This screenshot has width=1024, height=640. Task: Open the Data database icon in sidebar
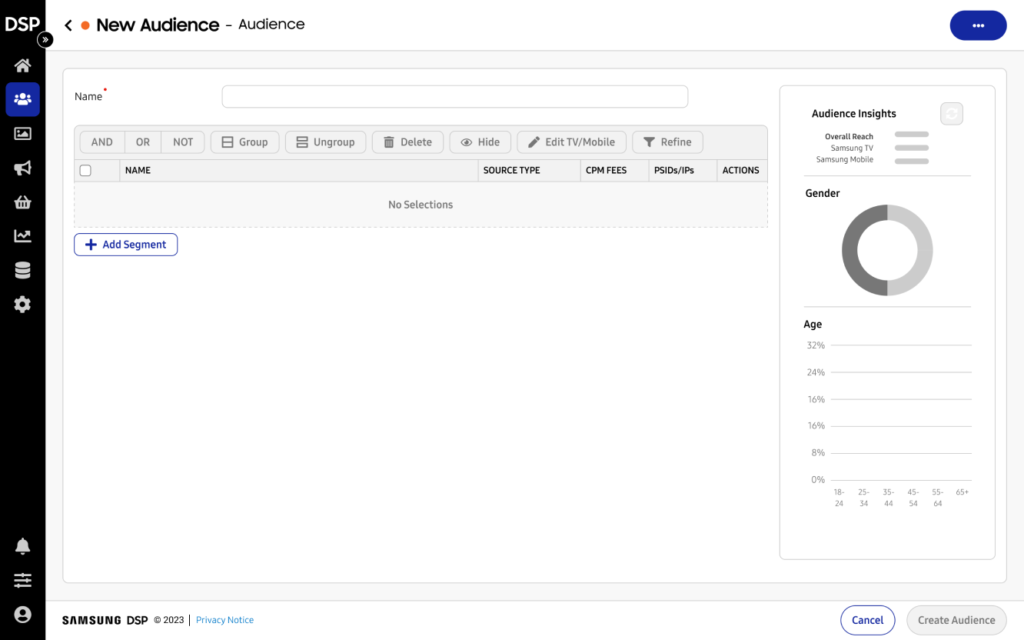tap(22, 270)
